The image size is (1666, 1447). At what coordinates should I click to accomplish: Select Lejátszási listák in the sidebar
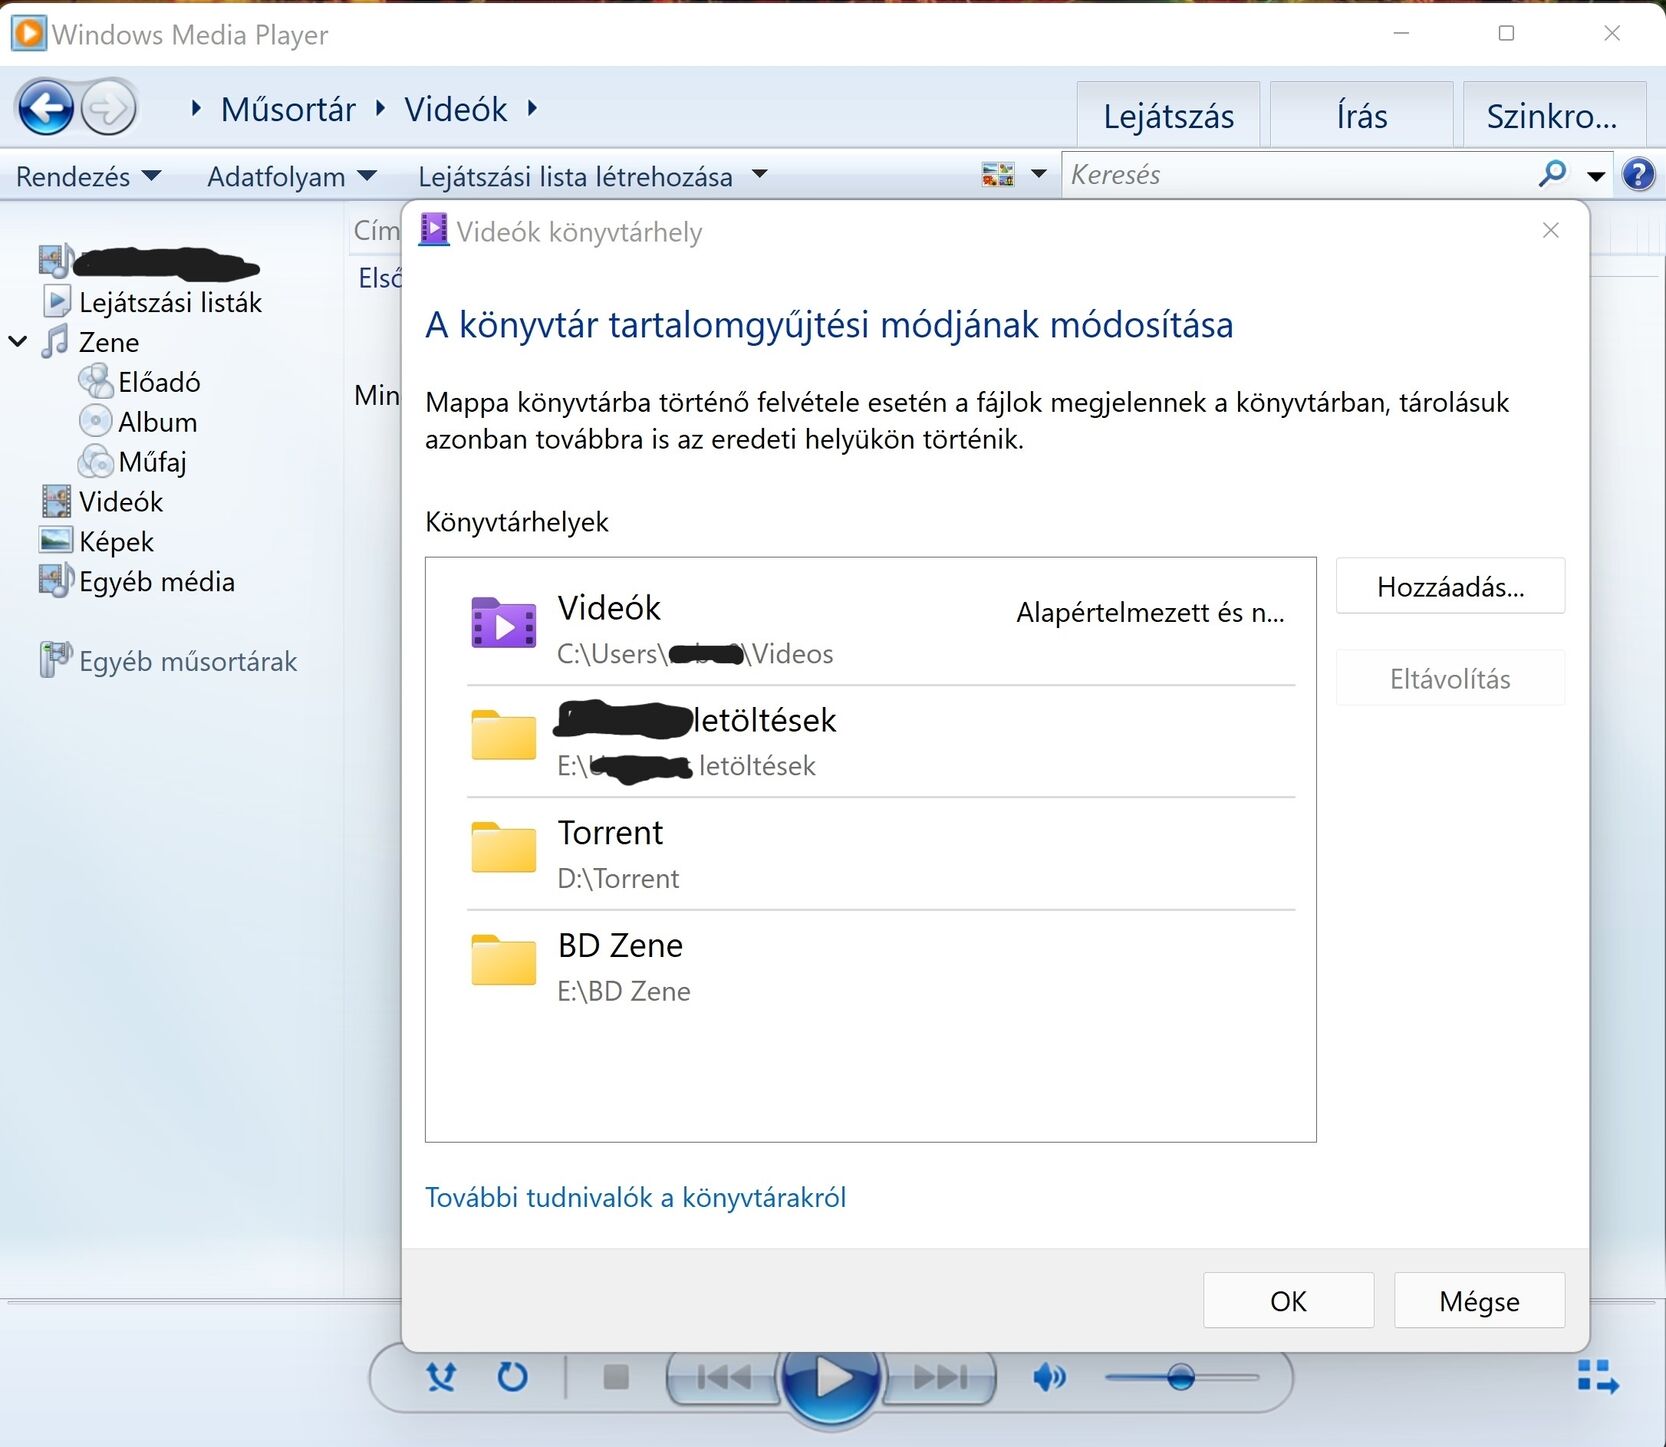click(170, 302)
